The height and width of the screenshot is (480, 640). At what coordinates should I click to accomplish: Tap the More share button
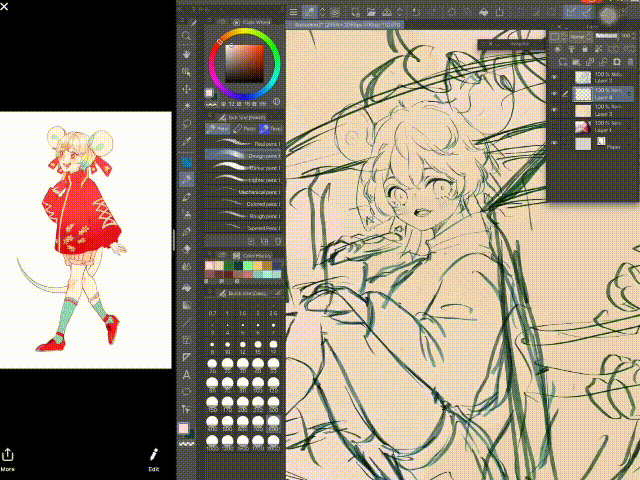coord(7,460)
